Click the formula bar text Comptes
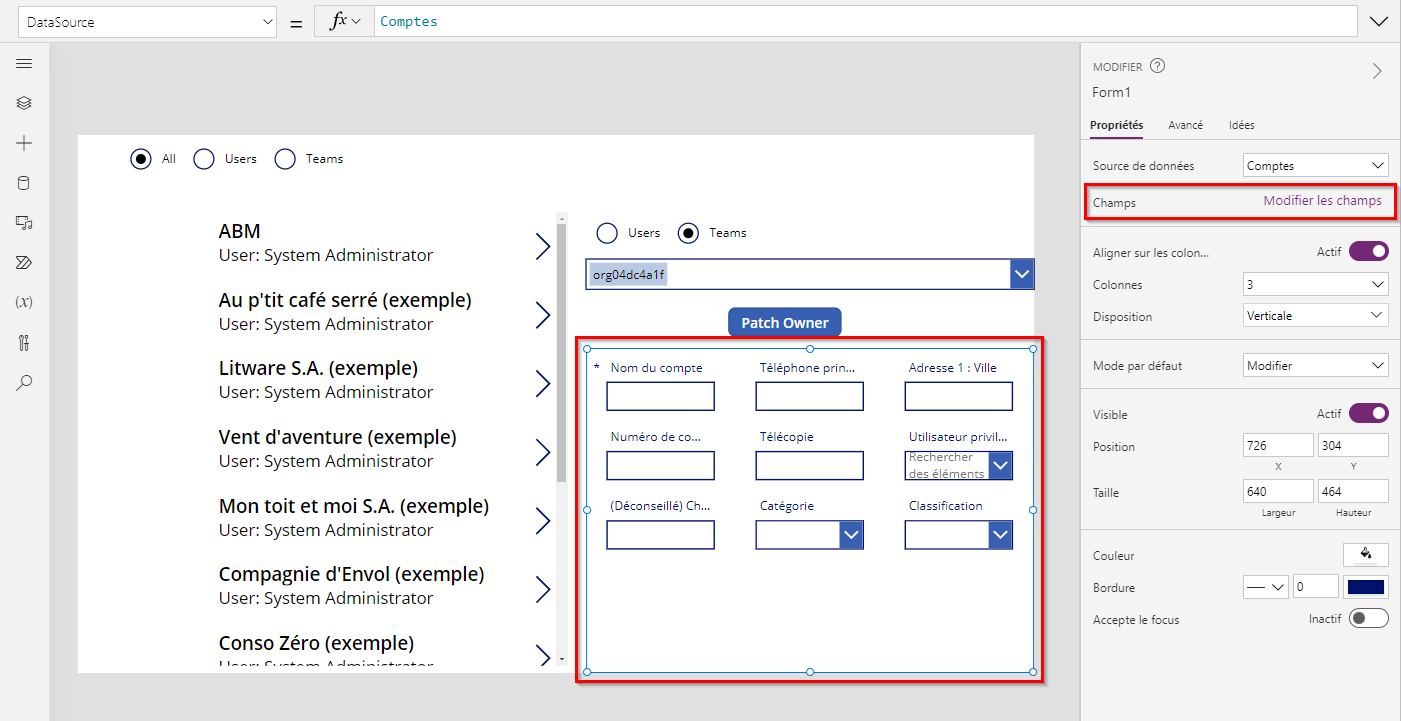This screenshot has height=721, width=1401. (x=408, y=22)
